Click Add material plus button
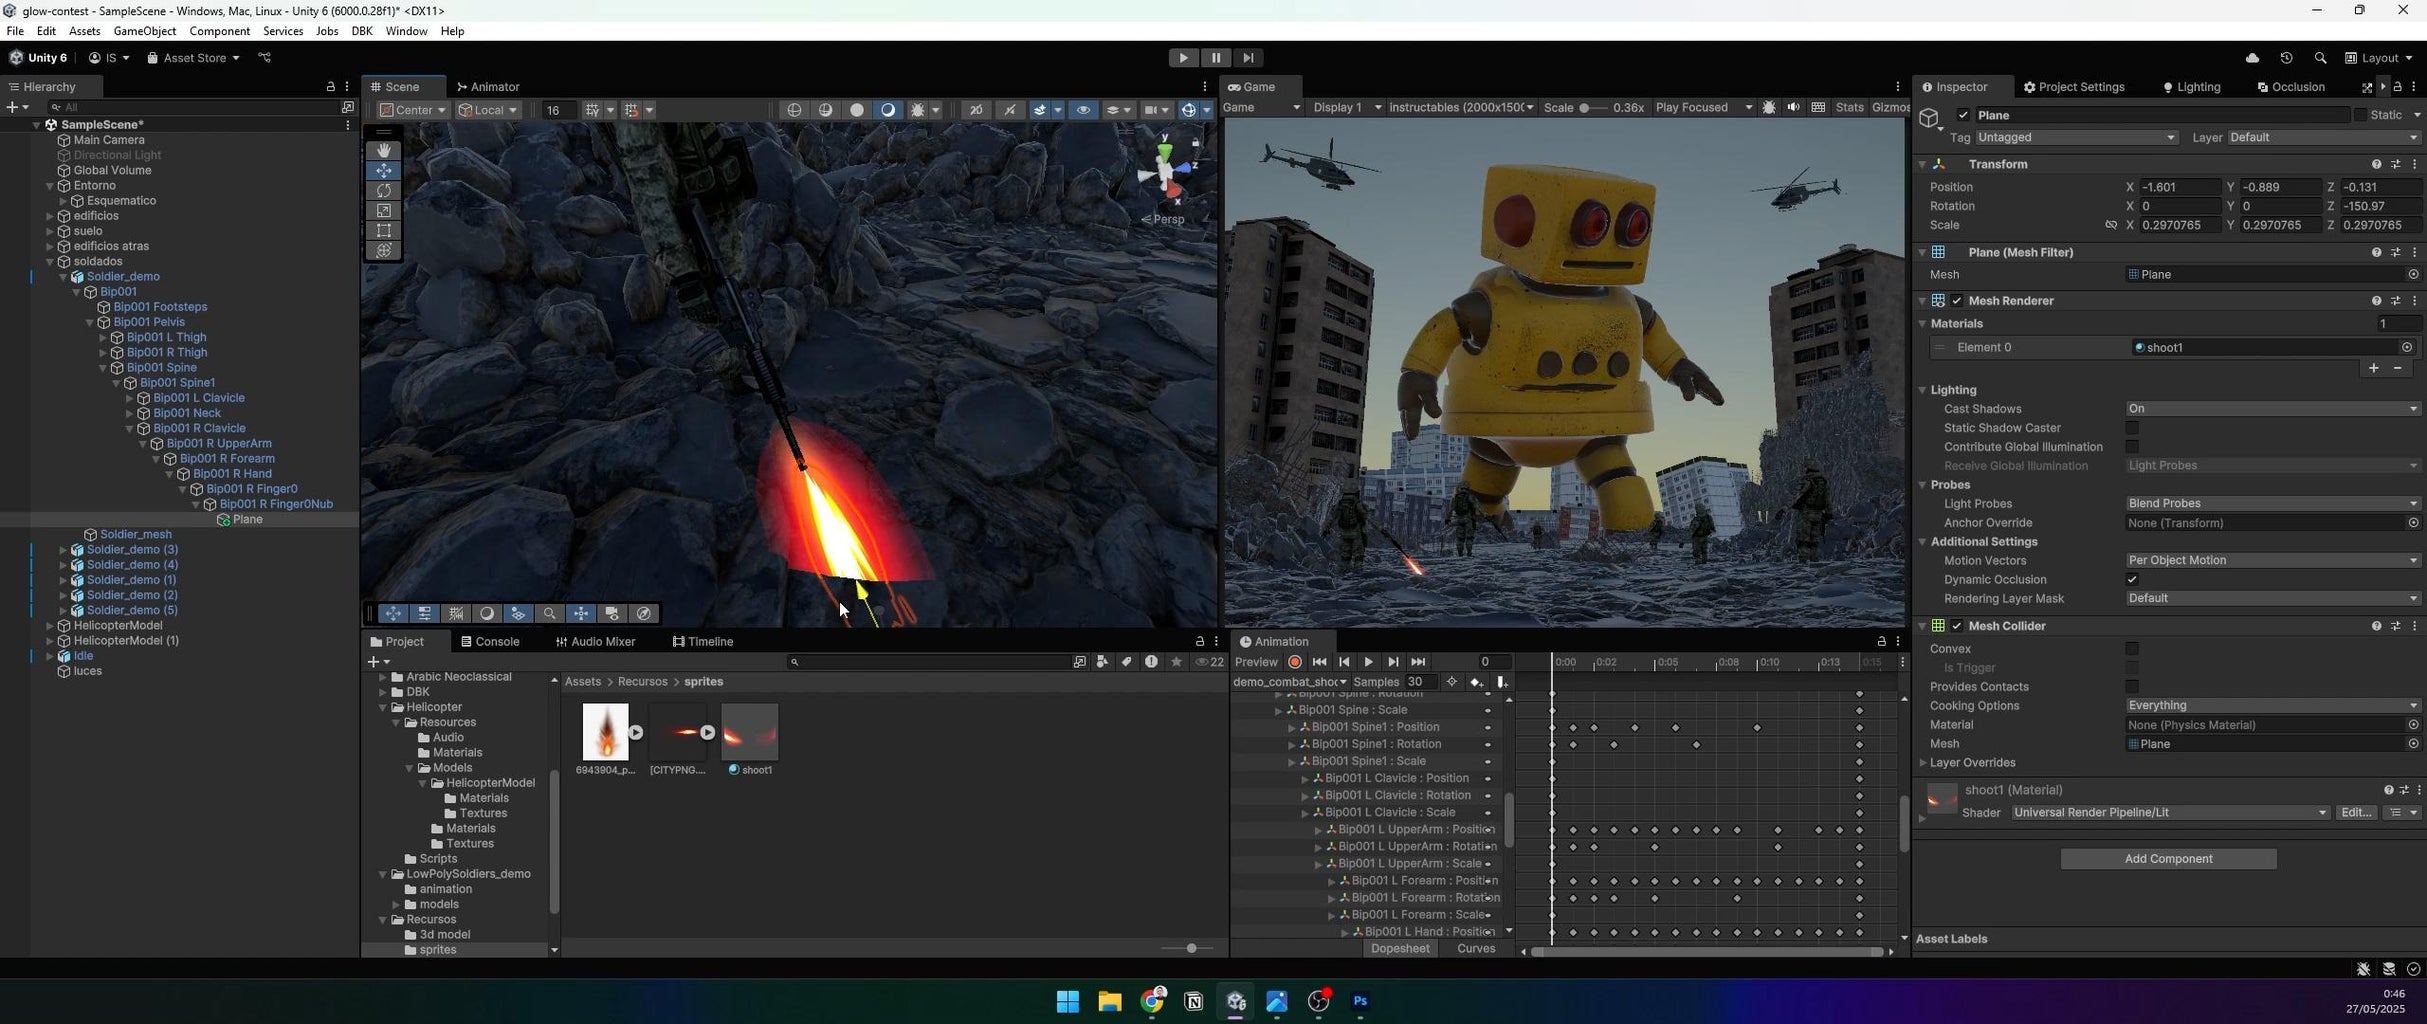 click(x=2373, y=369)
